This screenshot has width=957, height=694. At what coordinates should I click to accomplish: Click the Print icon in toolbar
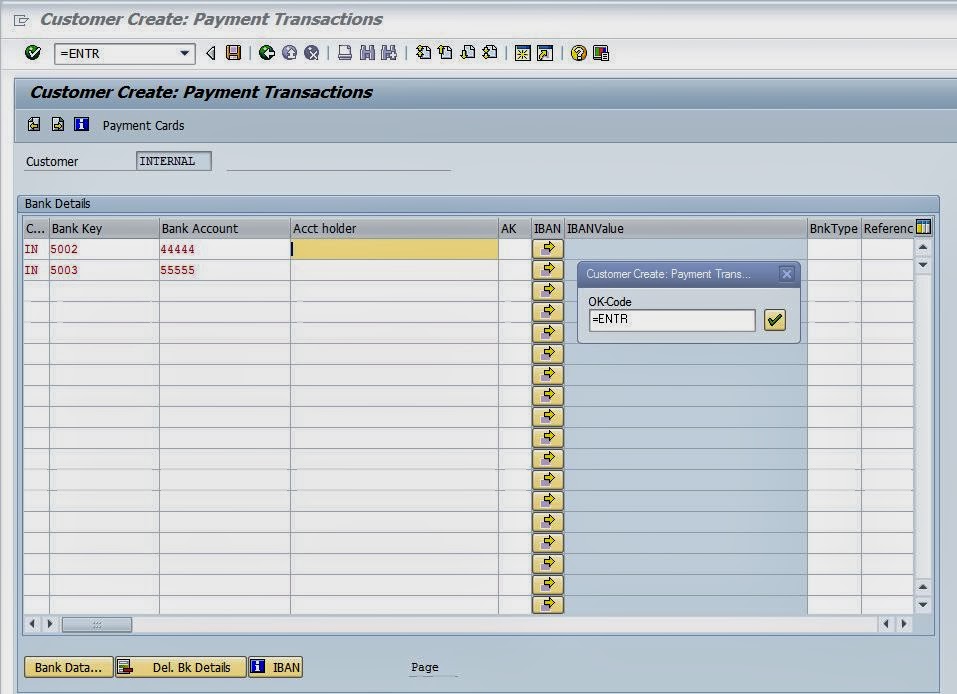[x=344, y=53]
